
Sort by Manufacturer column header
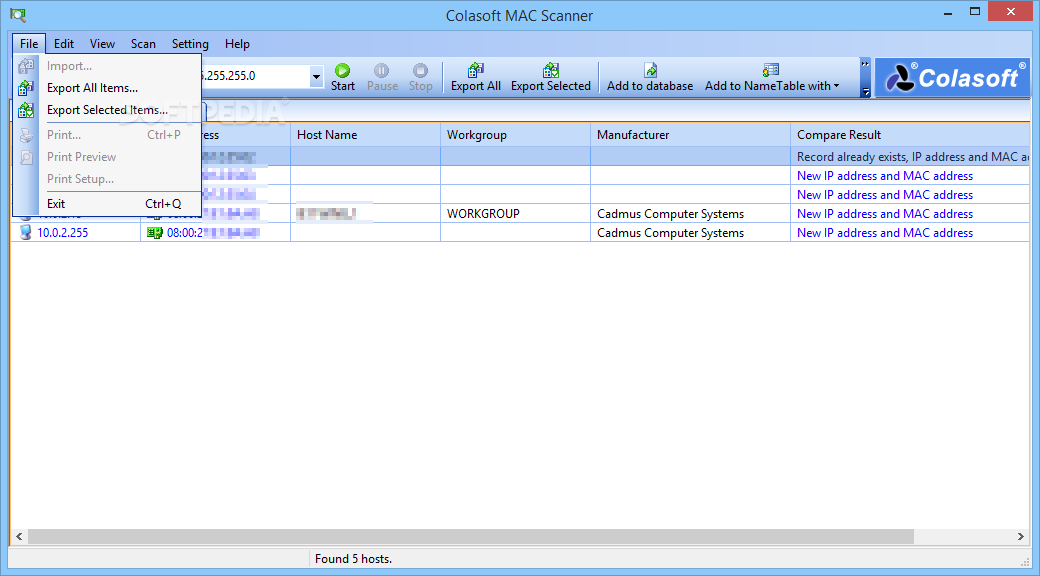[x=690, y=135]
